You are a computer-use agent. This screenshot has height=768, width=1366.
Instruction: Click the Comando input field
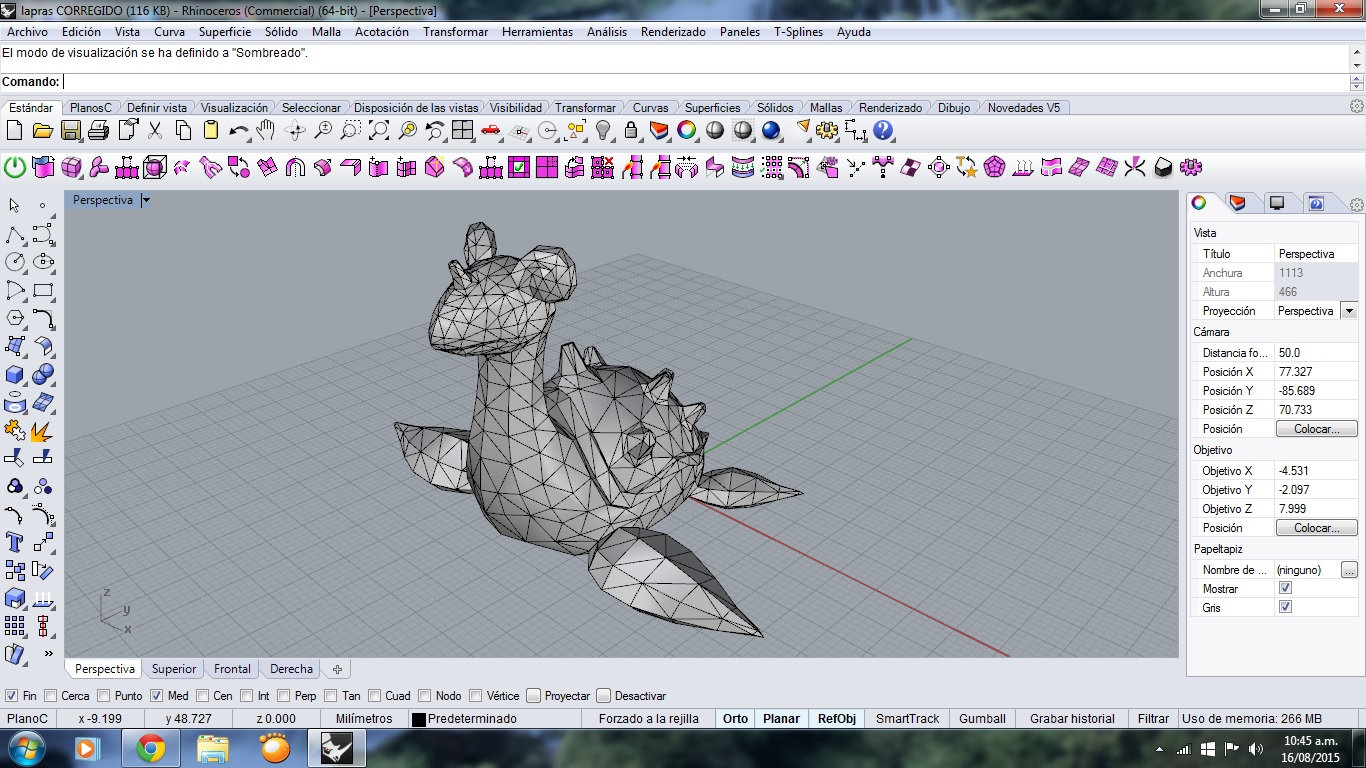coord(705,82)
